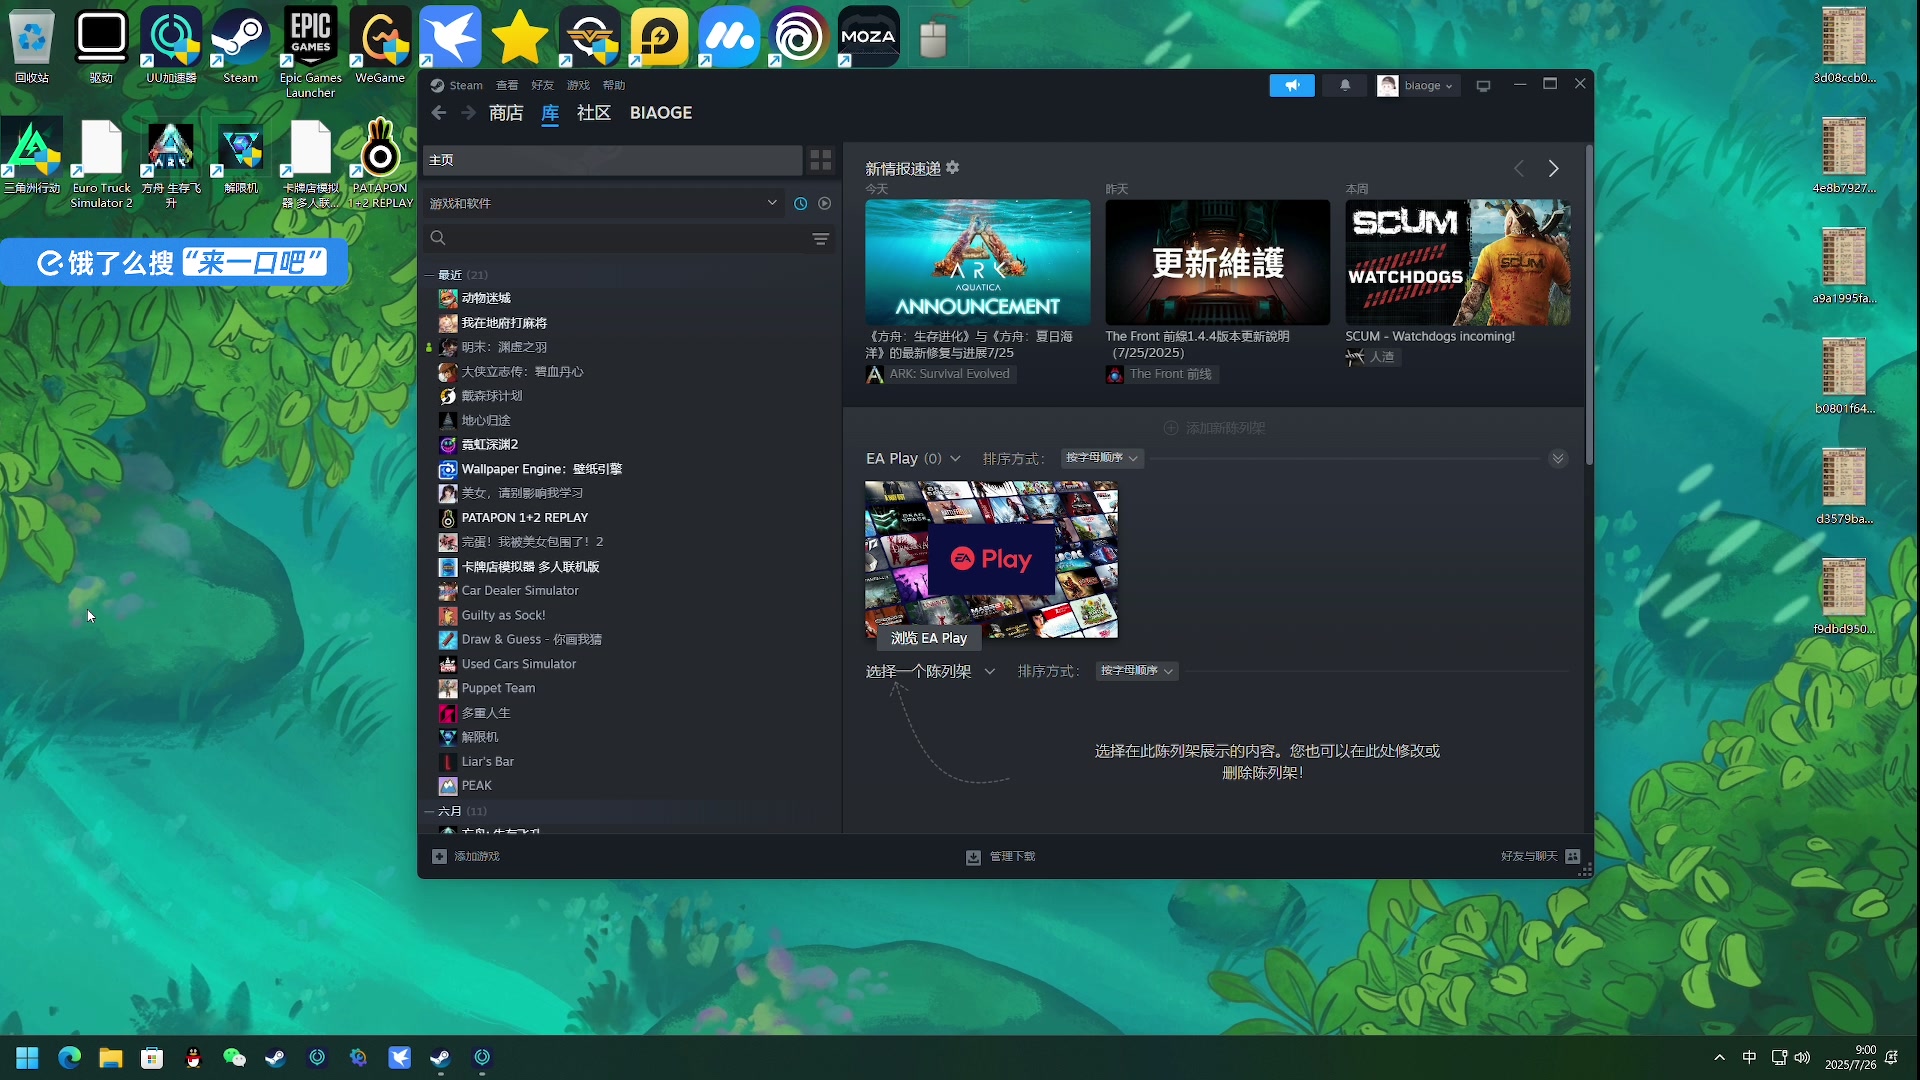Open the 帮助 (Help) menu

(614, 85)
